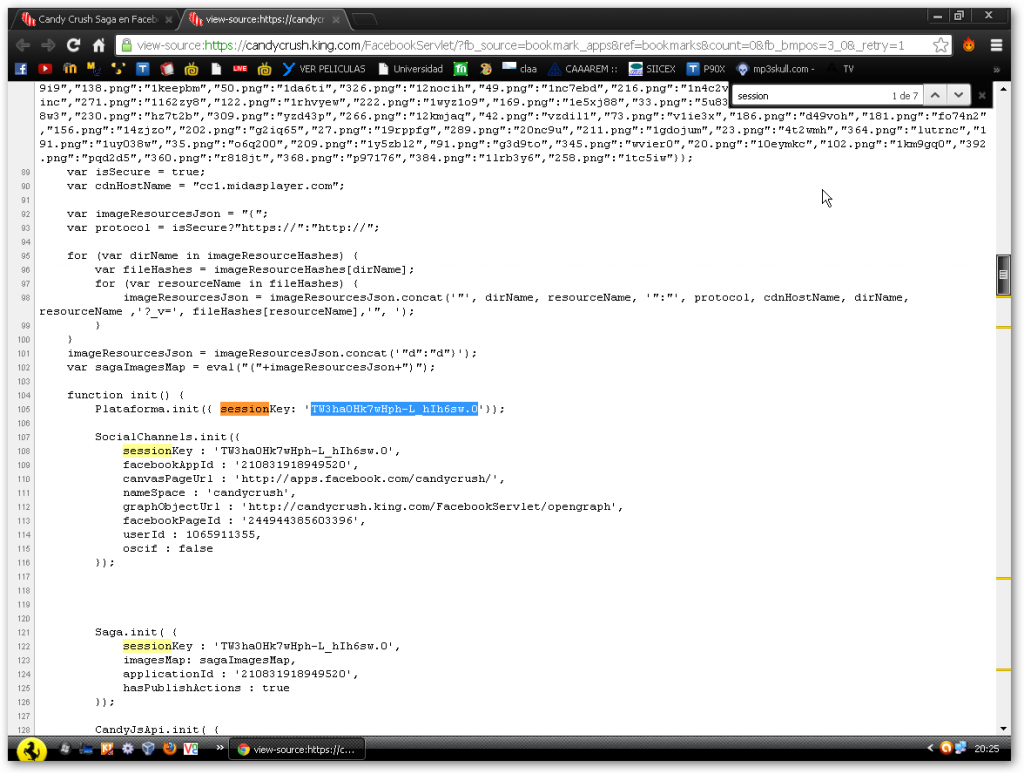1024x773 pixels.
Task: Click 'sessionKey' under SocialChannels.init
Action: click(x=157, y=450)
